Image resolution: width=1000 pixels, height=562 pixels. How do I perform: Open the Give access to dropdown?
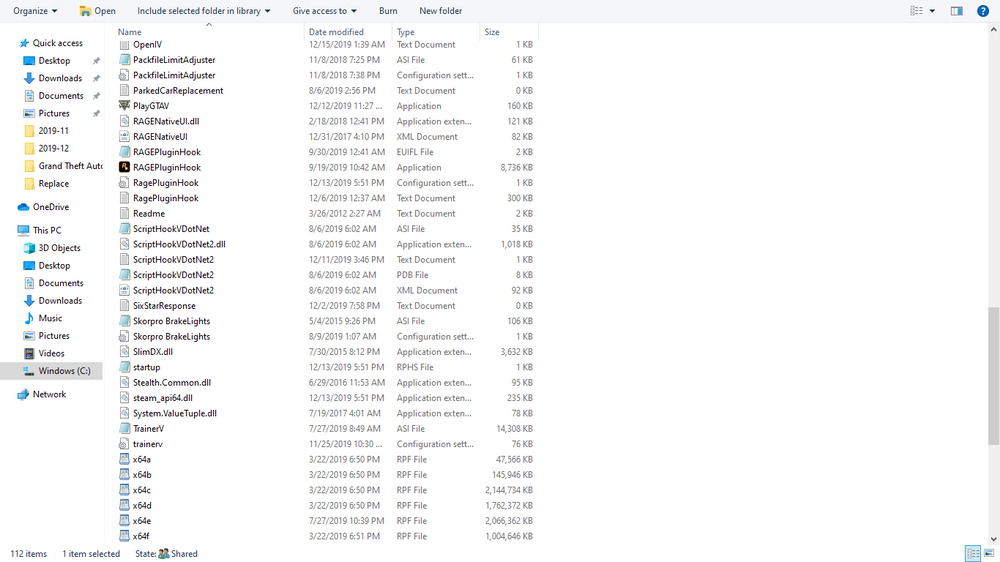[325, 11]
